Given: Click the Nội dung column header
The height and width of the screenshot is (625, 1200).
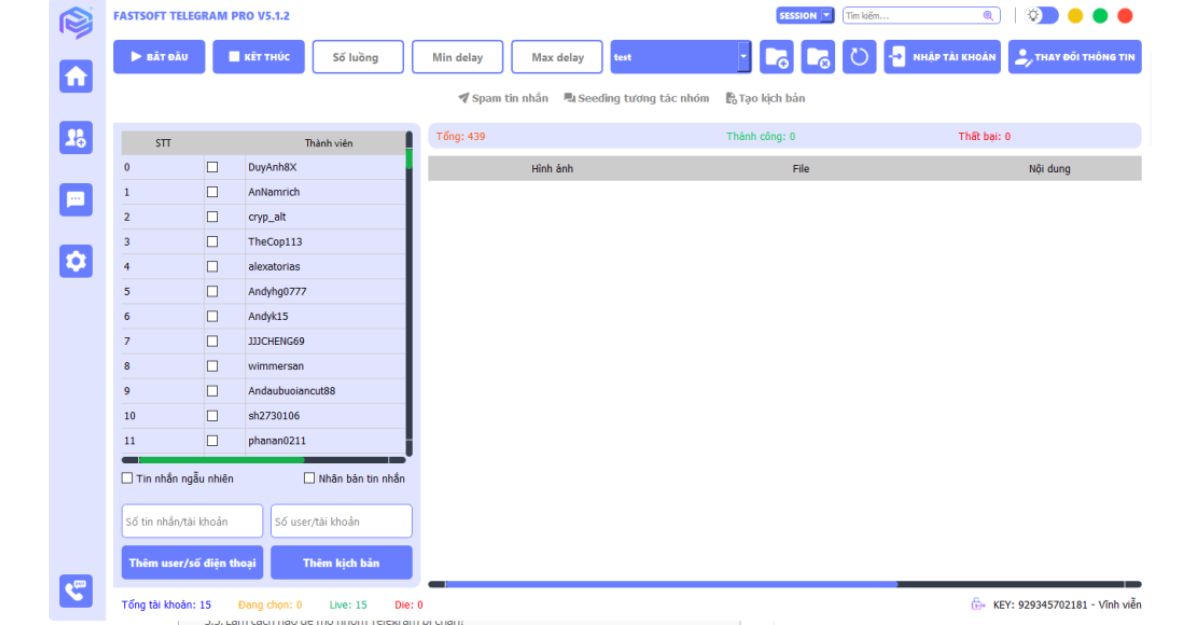Looking at the screenshot, I should coord(1049,169).
